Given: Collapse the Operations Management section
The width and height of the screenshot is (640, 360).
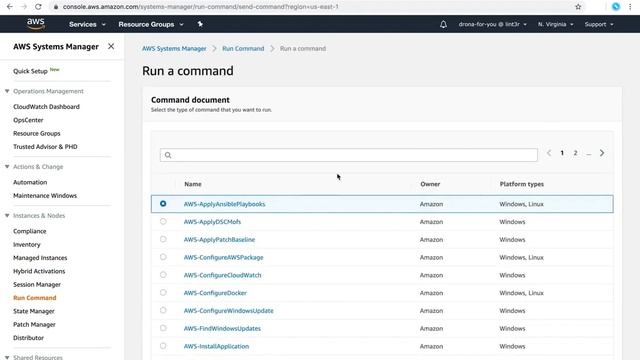Looking at the screenshot, I should pos(7,91).
